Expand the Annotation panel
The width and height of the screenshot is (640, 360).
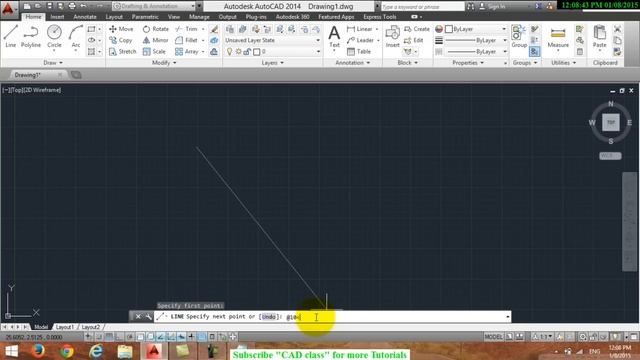353,63
